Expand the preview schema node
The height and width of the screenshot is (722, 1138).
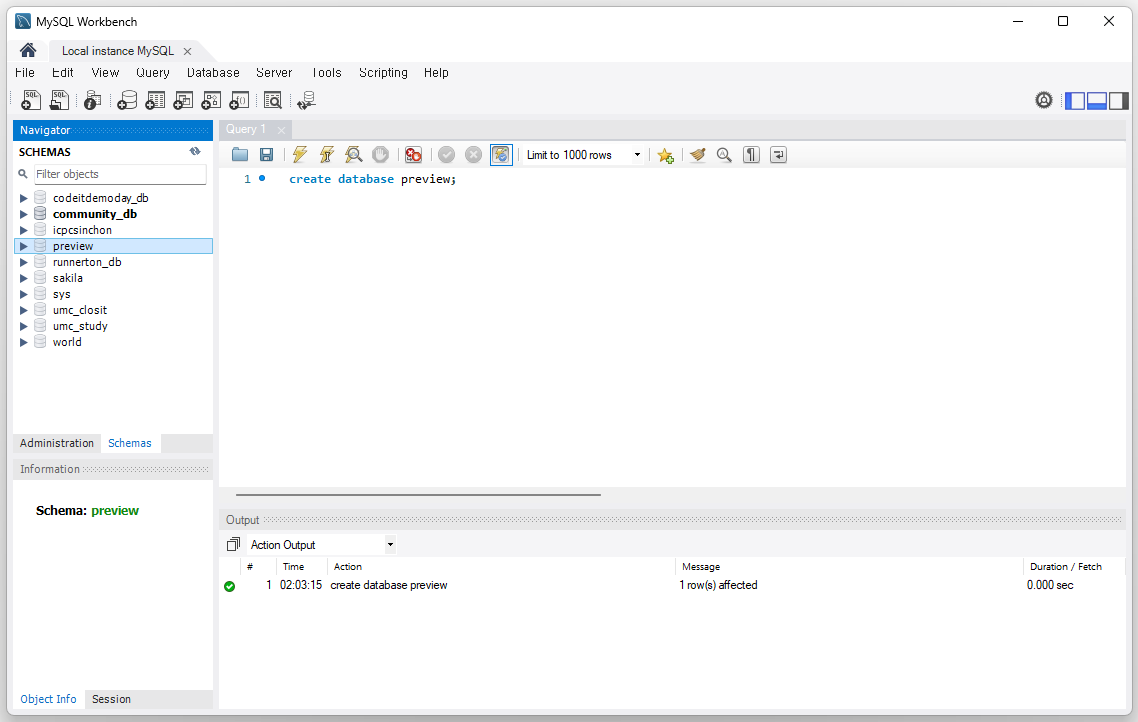tap(23, 246)
